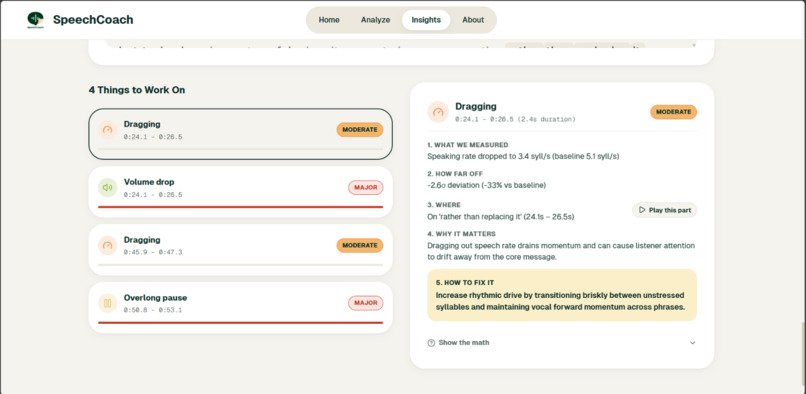
Task: Click the MAJOR badge on the Volume drop card
Action: pos(365,188)
